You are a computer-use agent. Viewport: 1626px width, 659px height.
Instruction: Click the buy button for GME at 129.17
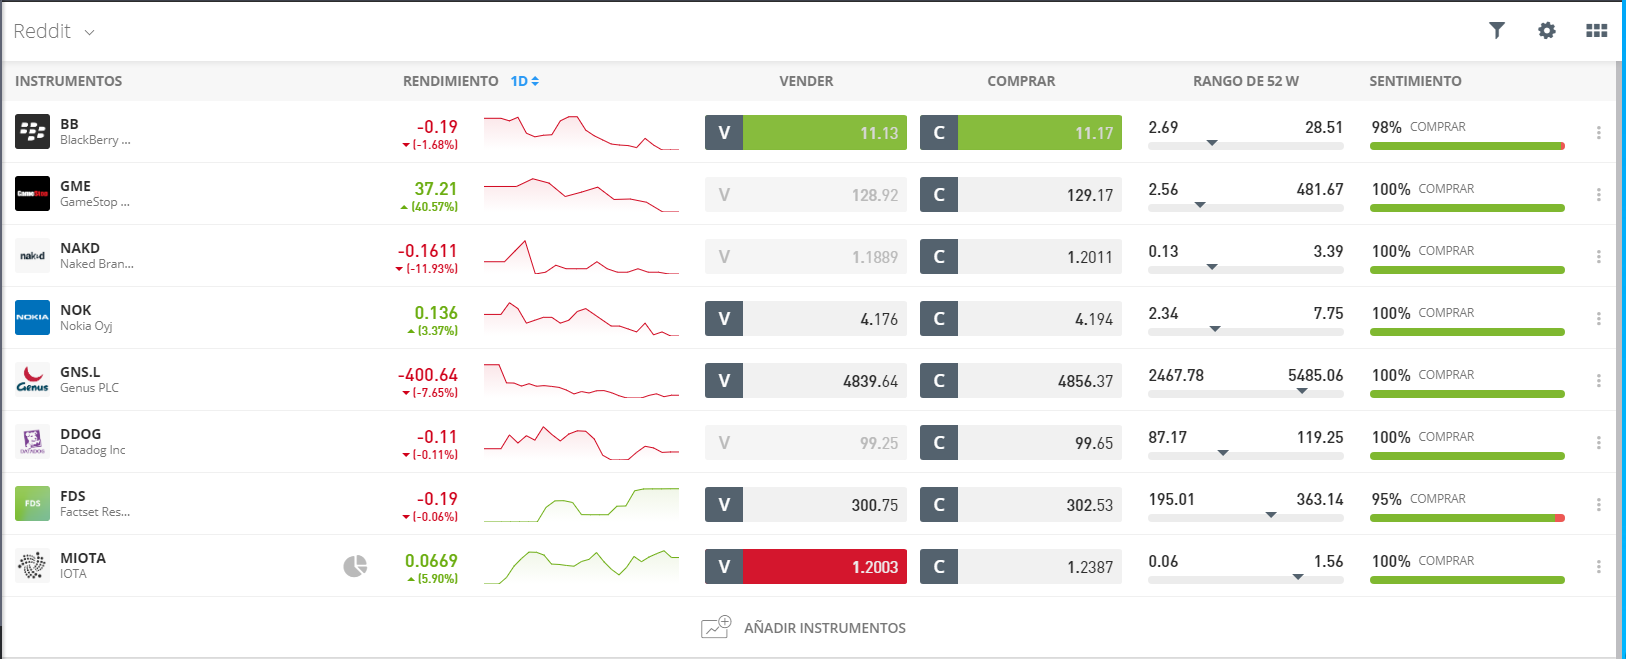point(1020,195)
